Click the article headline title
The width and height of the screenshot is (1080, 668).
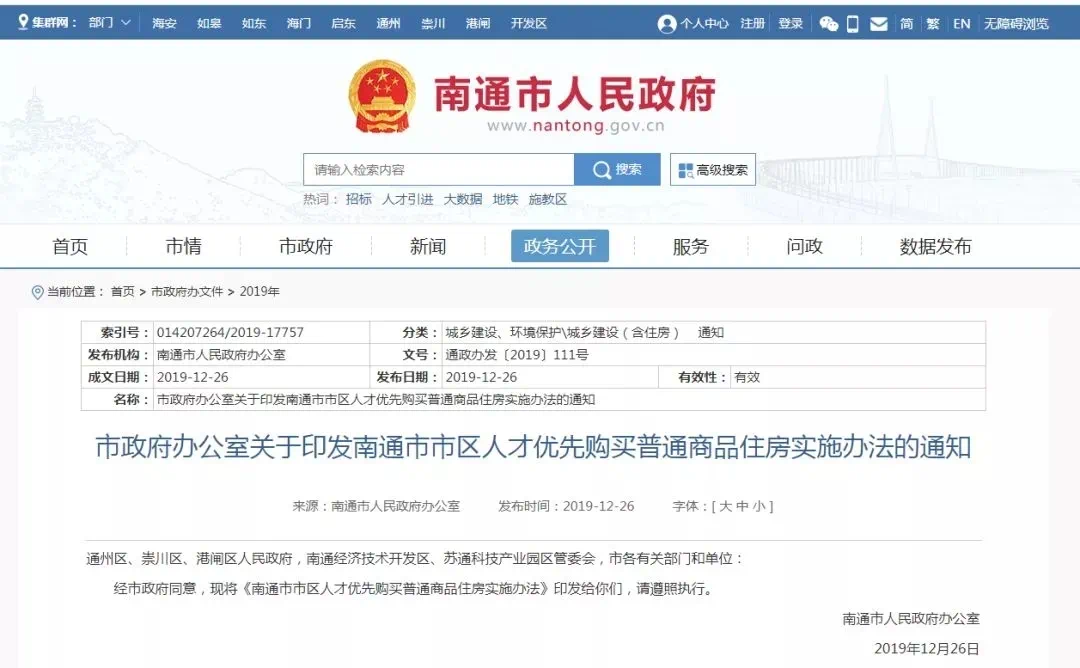tap(533, 448)
